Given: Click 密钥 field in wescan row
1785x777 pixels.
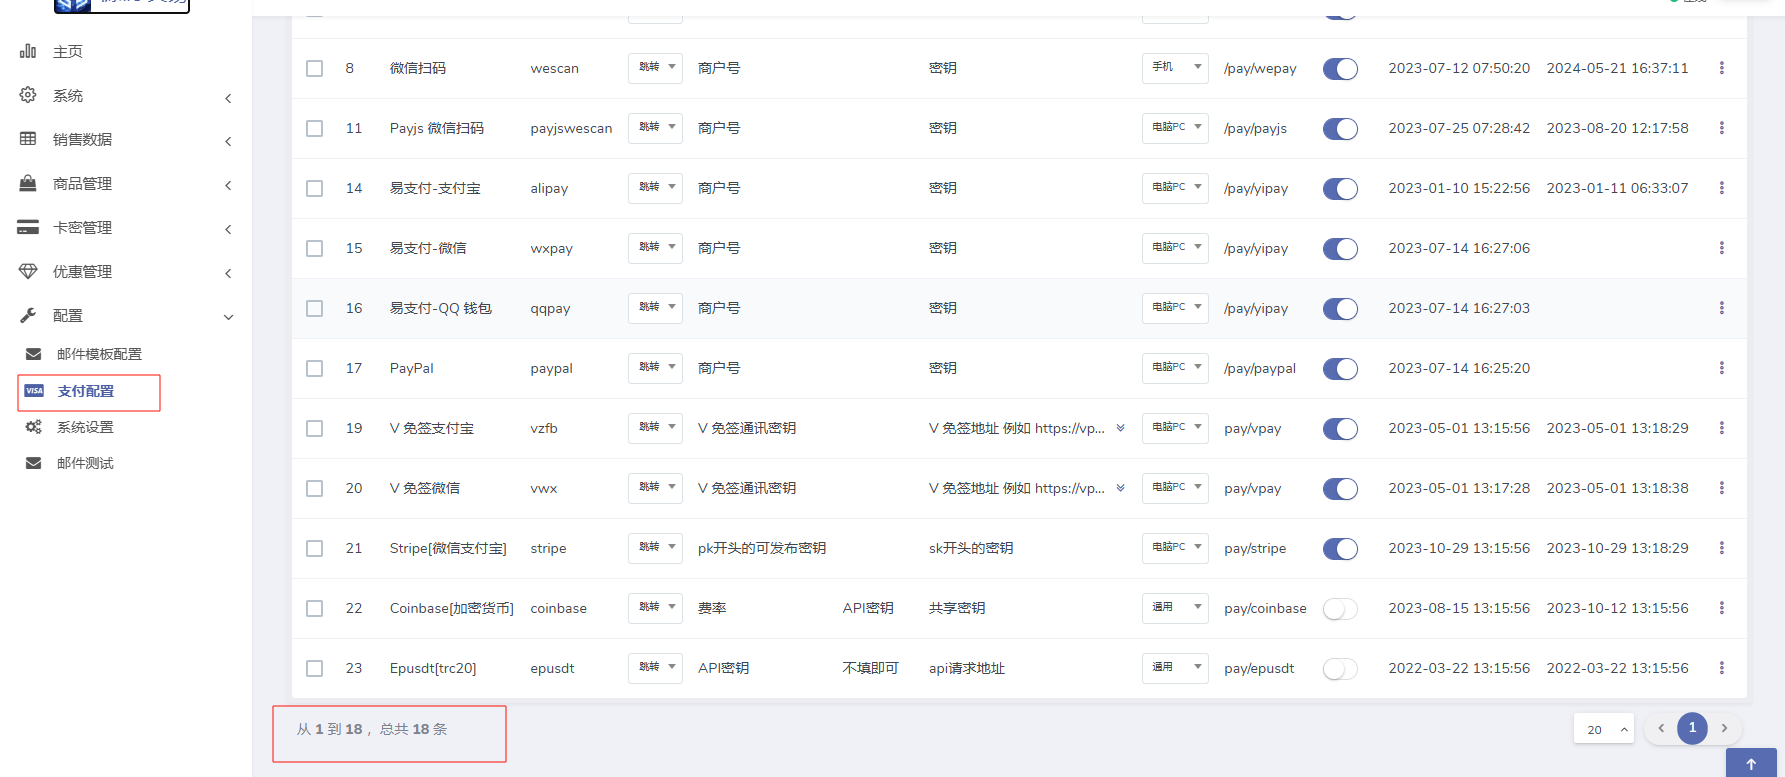Looking at the screenshot, I should 943,68.
